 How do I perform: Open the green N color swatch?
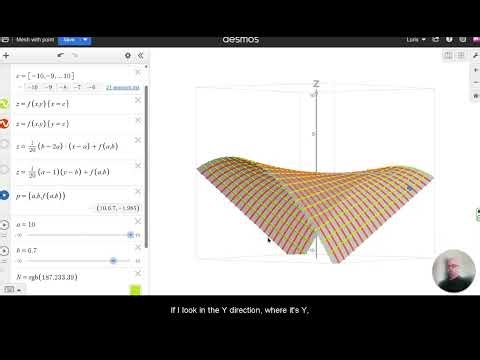[x=135, y=290]
